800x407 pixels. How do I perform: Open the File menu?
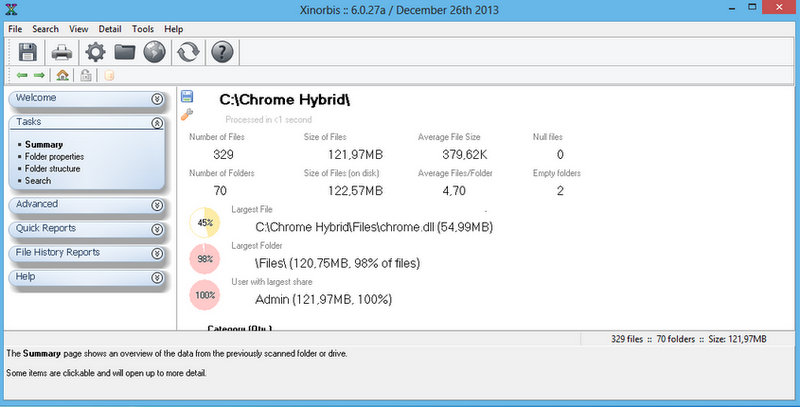15,29
